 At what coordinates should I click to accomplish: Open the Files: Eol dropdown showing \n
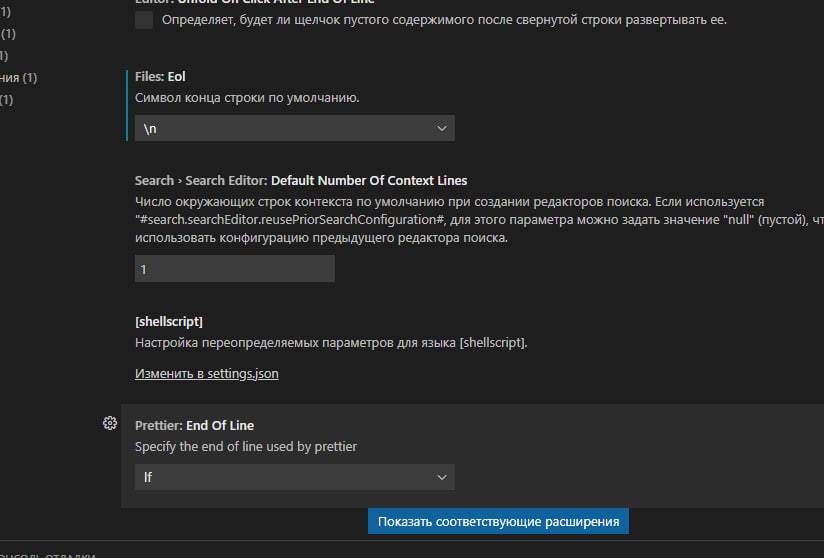(295, 128)
